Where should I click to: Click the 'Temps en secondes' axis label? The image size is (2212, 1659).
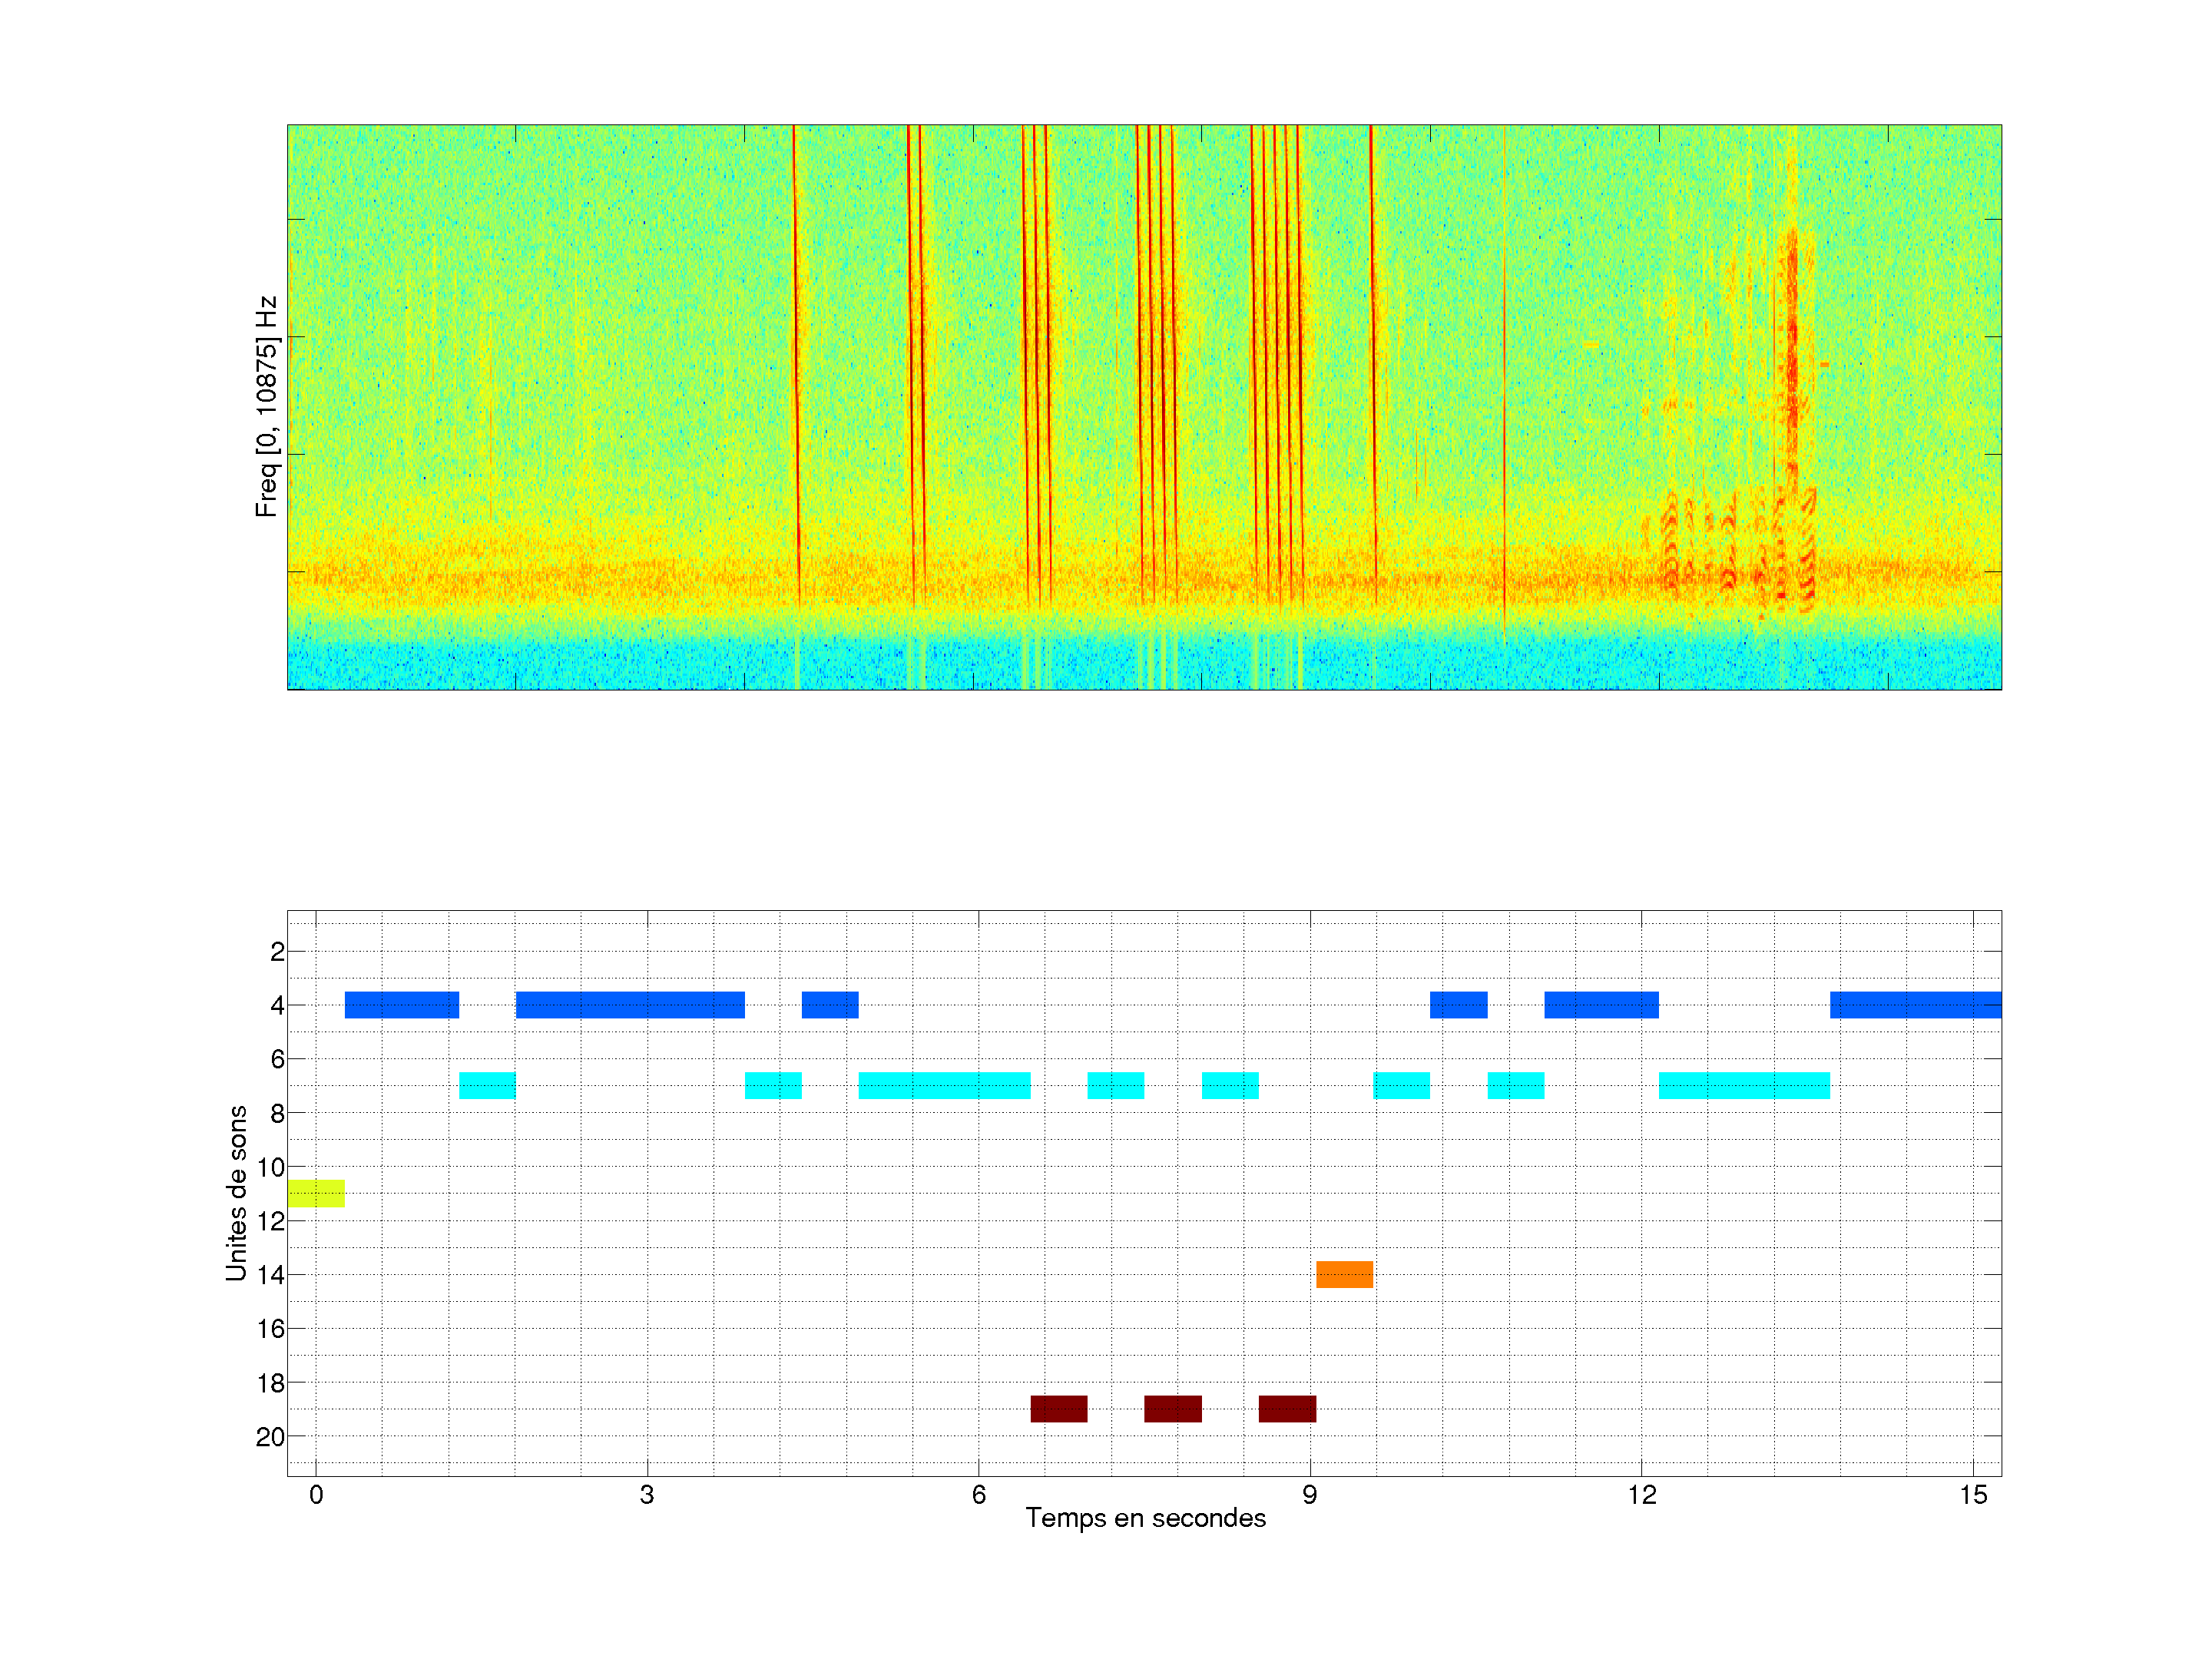(1145, 1518)
